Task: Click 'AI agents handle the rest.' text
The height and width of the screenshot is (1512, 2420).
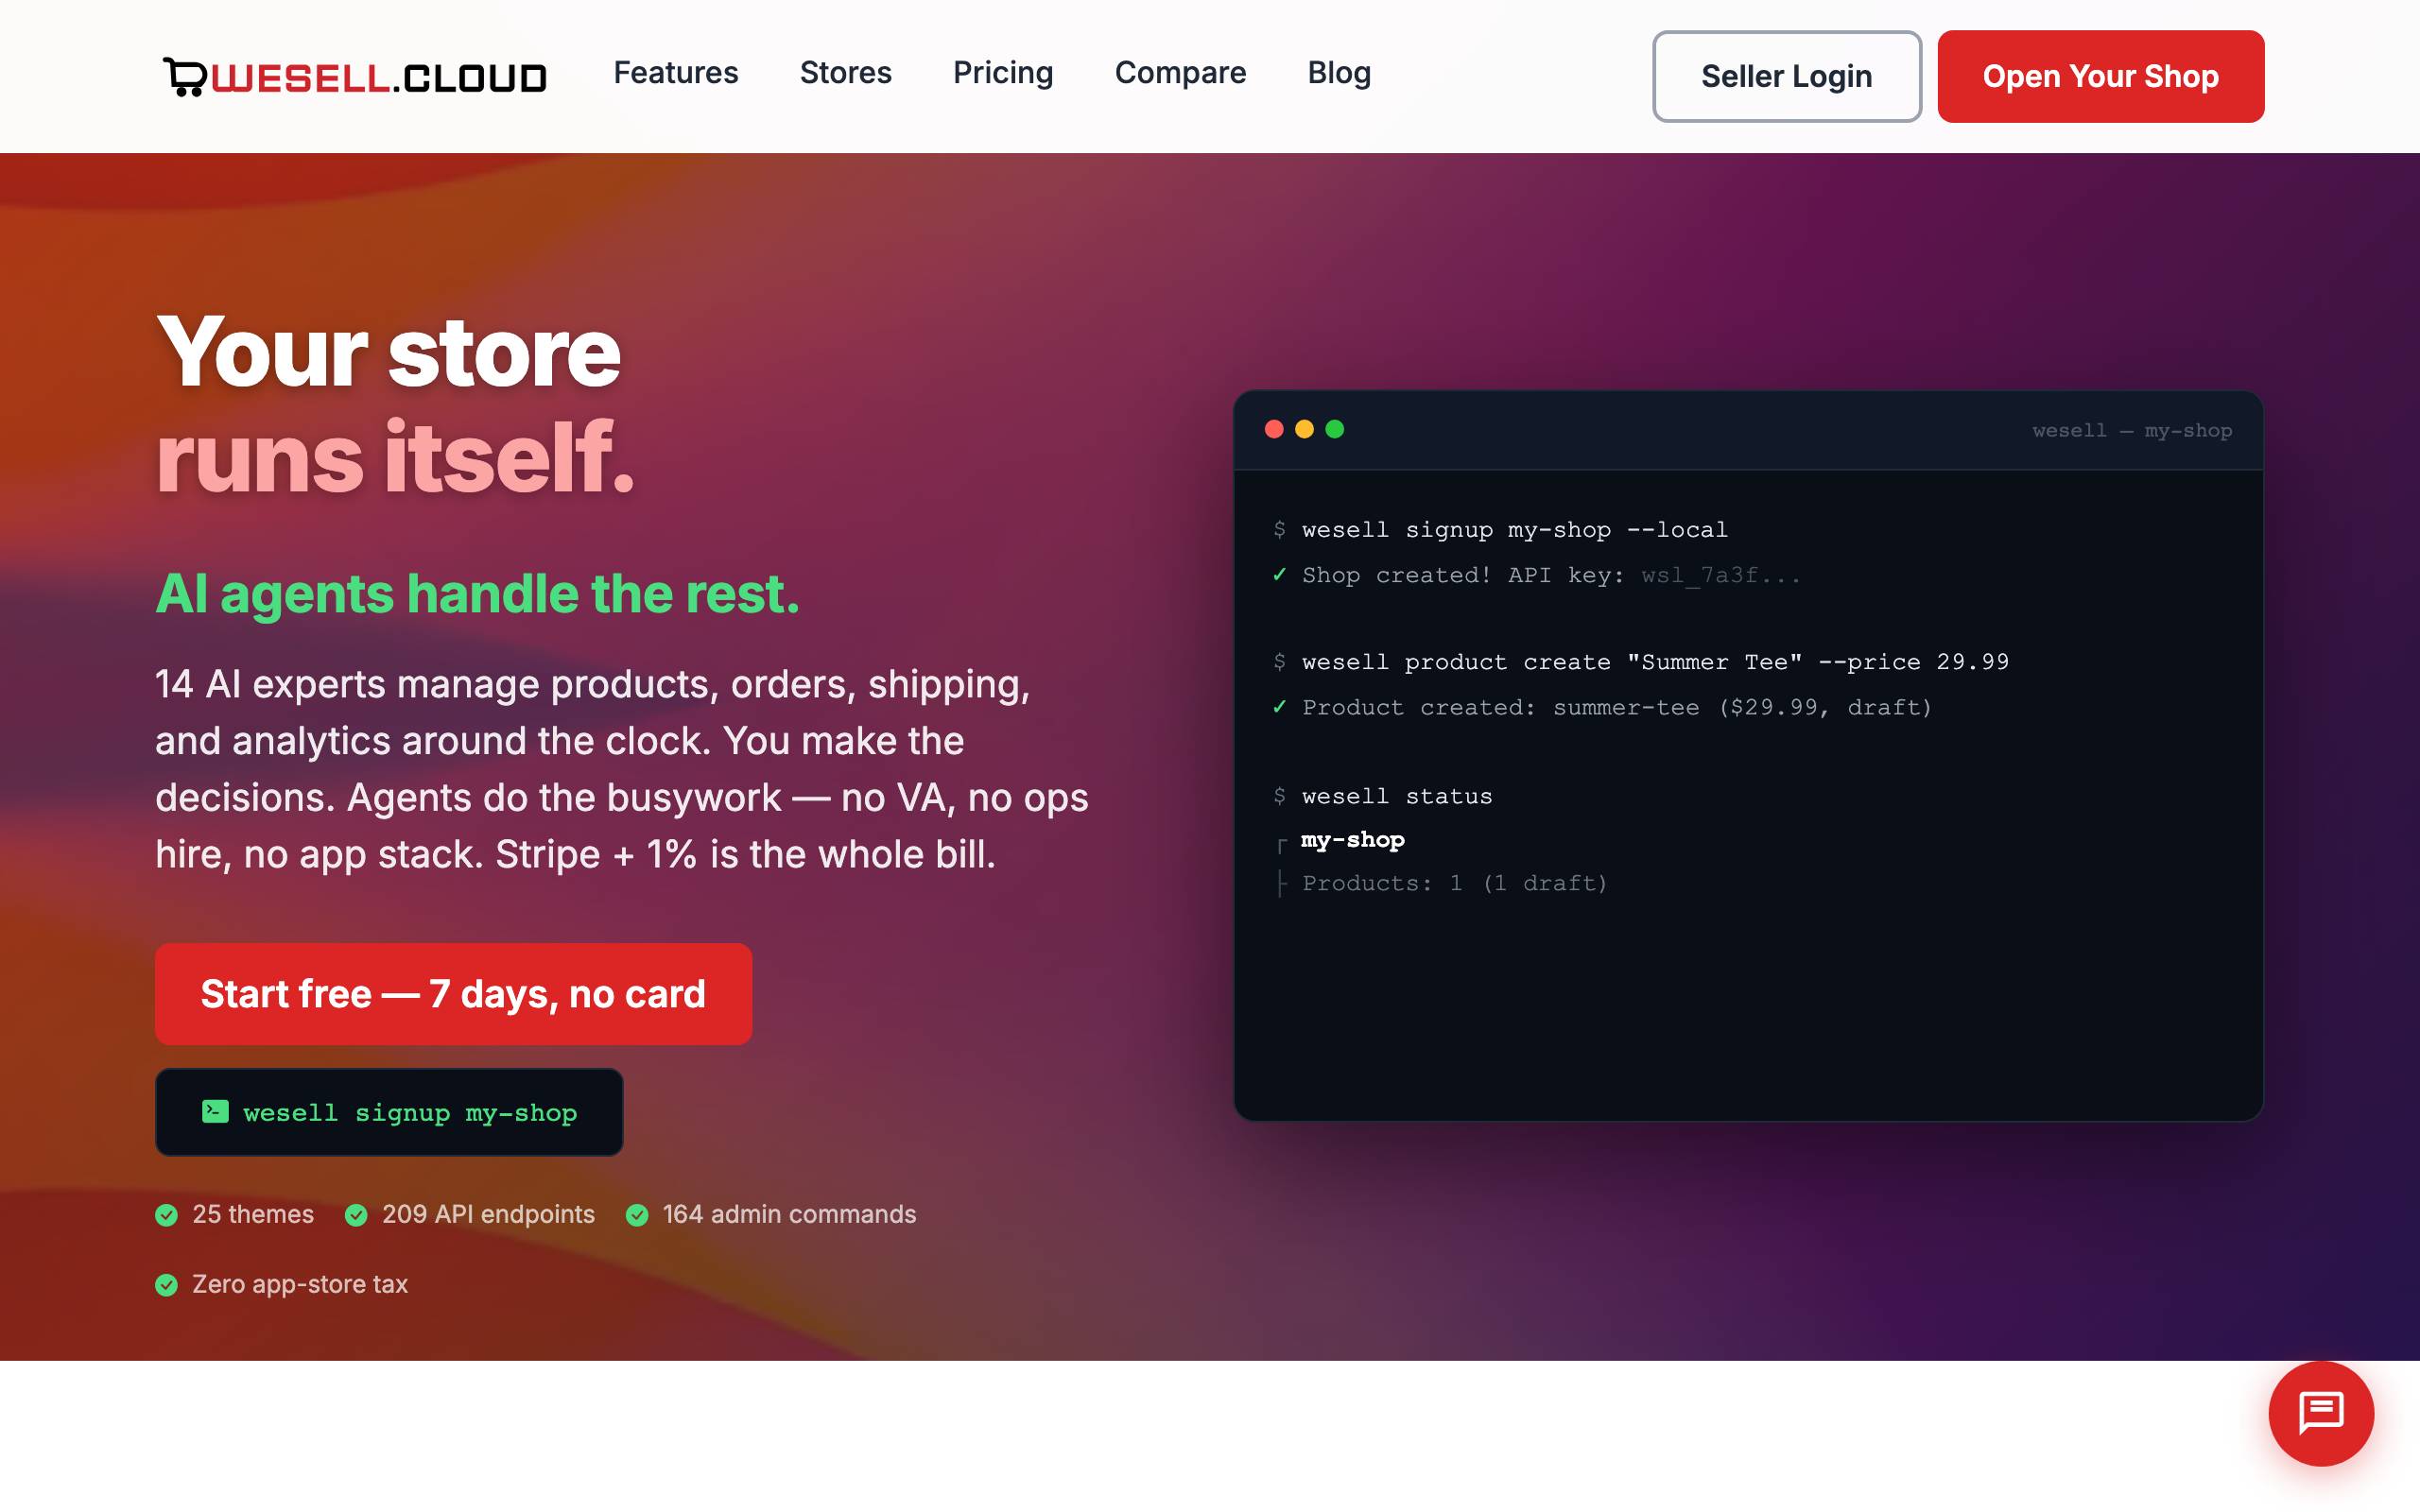Action: click(x=477, y=594)
